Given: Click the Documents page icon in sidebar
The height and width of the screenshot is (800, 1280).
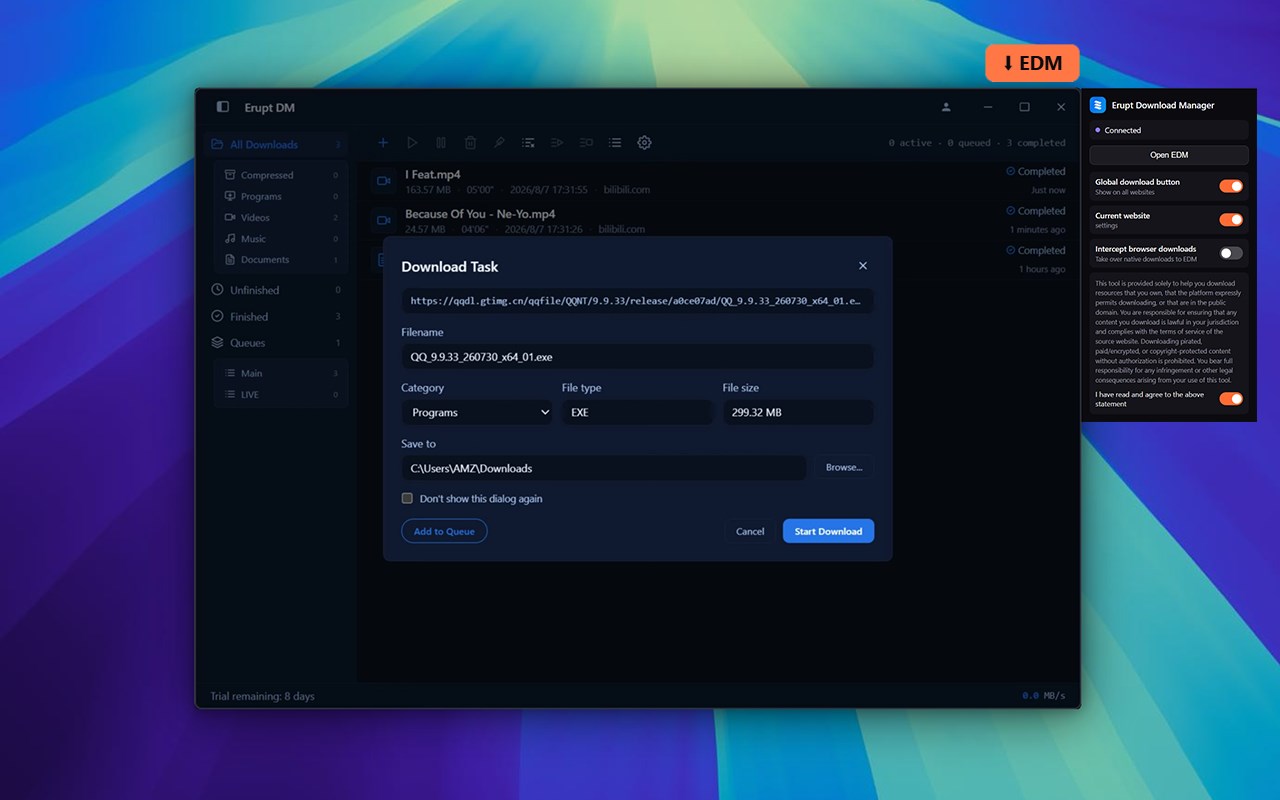Looking at the screenshot, I should (x=230, y=260).
